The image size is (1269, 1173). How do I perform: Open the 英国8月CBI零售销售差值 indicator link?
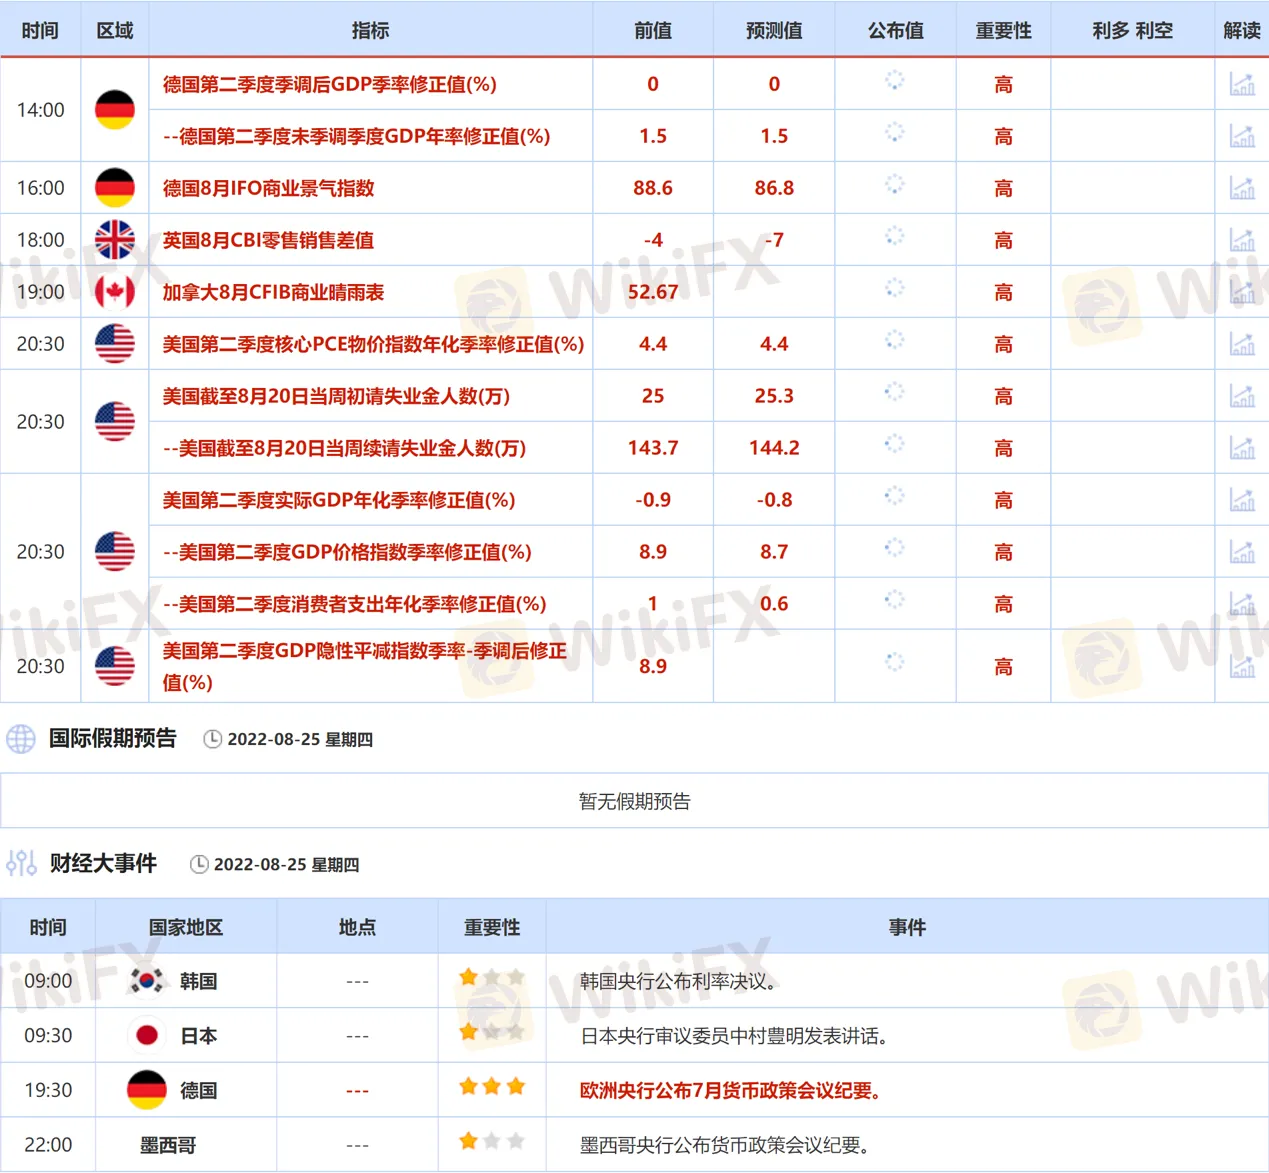point(268,239)
